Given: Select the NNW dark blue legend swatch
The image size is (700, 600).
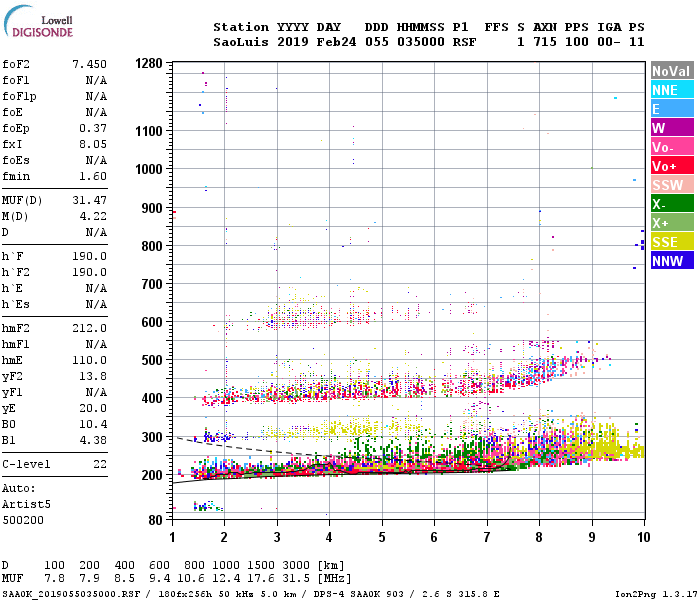Looking at the screenshot, I should pyautogui.click(x=672, y=261).
